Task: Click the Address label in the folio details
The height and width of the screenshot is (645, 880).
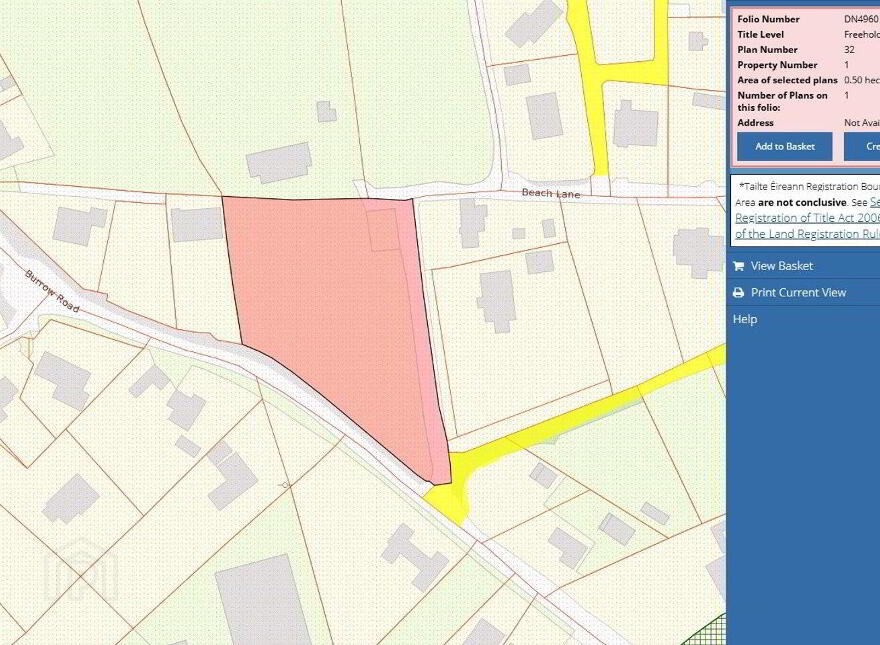Action: coord(755,122)
